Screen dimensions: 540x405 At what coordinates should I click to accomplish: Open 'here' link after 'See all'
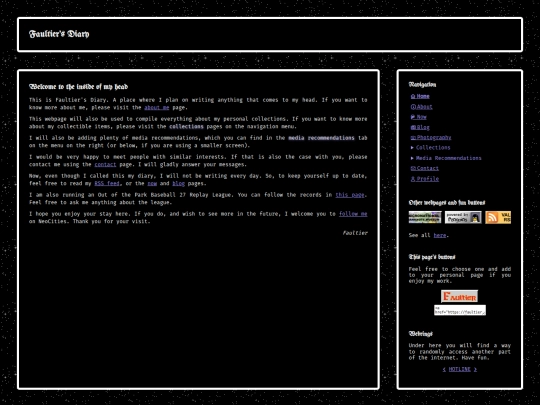(x=440, y=235)
